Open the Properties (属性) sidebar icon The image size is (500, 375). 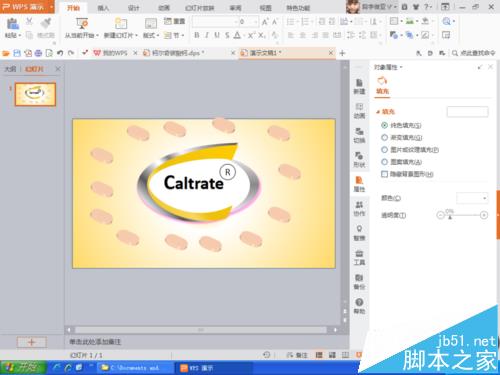[359, 184]
